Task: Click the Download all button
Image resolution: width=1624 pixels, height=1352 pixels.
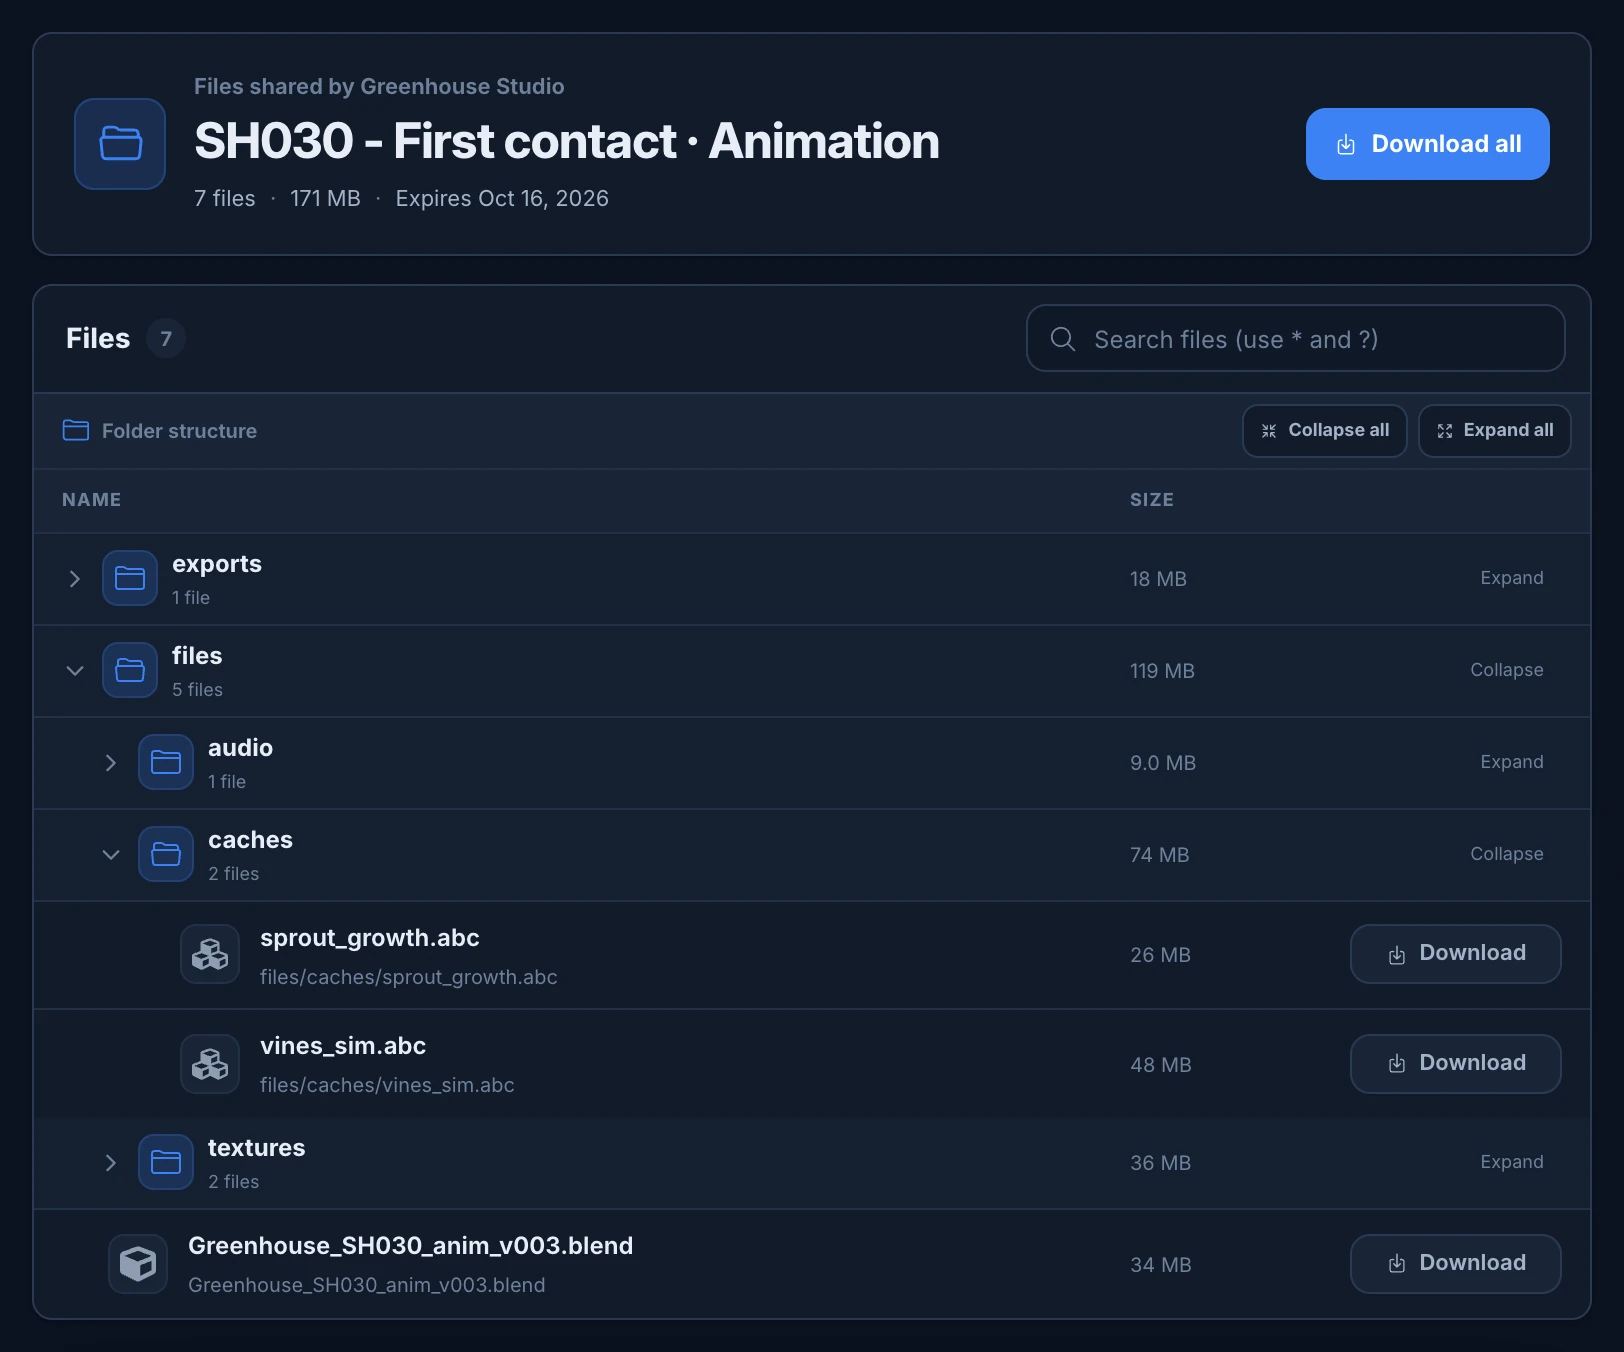Action: [1427, 144]
